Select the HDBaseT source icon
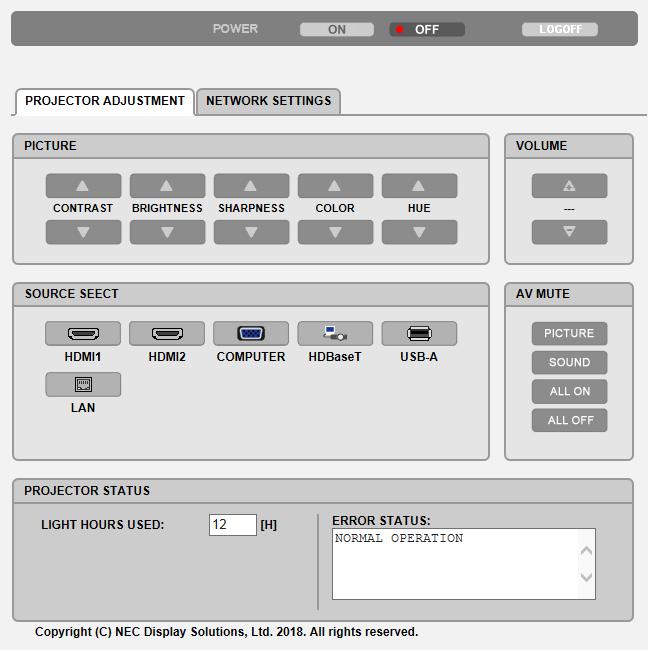The width and height of the screenshot is (648, 650). pyautogui.click(x=335, y=334)
